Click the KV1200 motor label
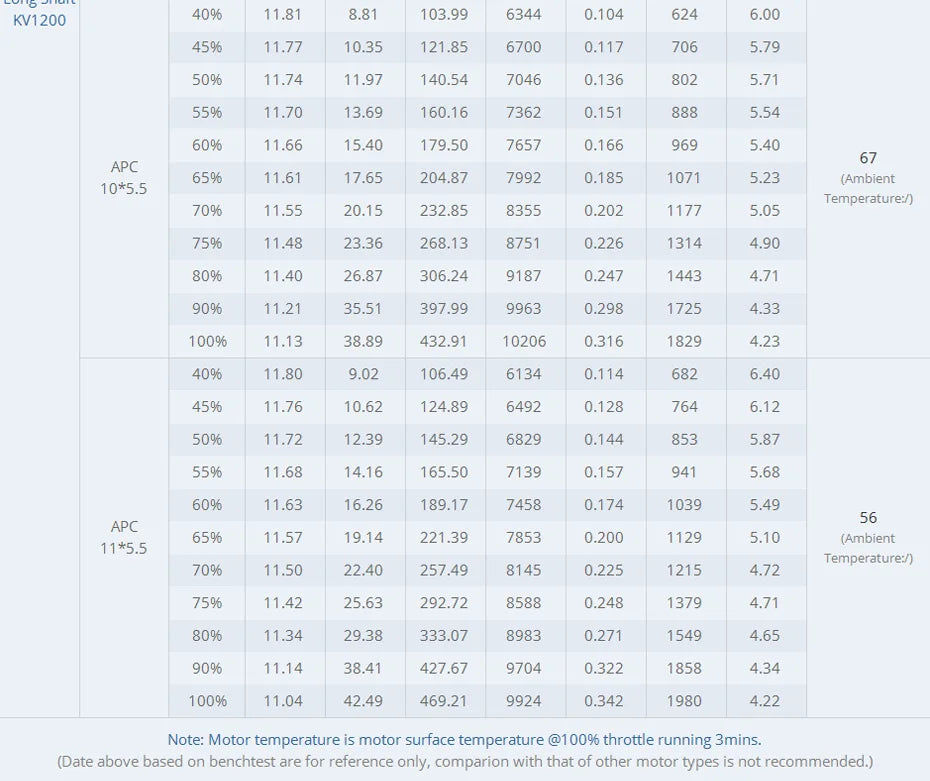This screenshot has height=781, width=930. (x=40, y=20)
